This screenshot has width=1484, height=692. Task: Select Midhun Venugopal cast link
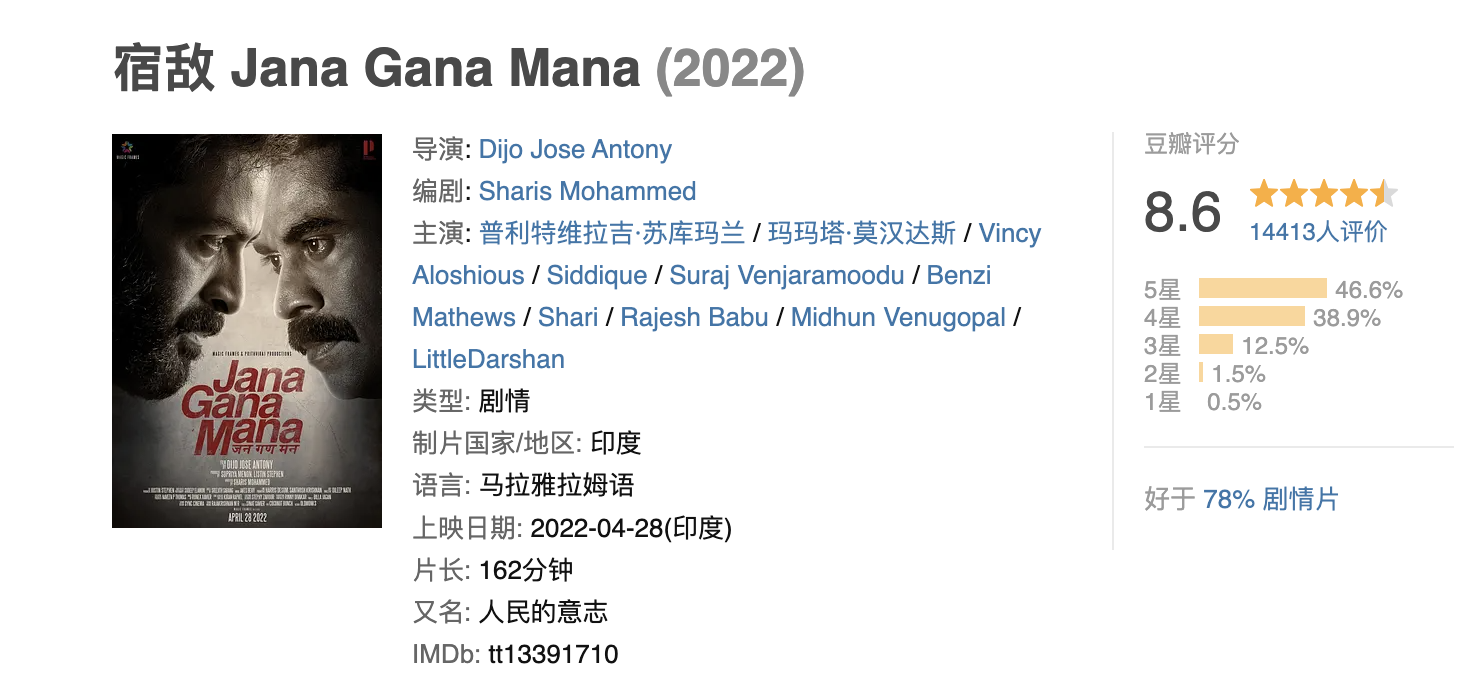(898, 318)
